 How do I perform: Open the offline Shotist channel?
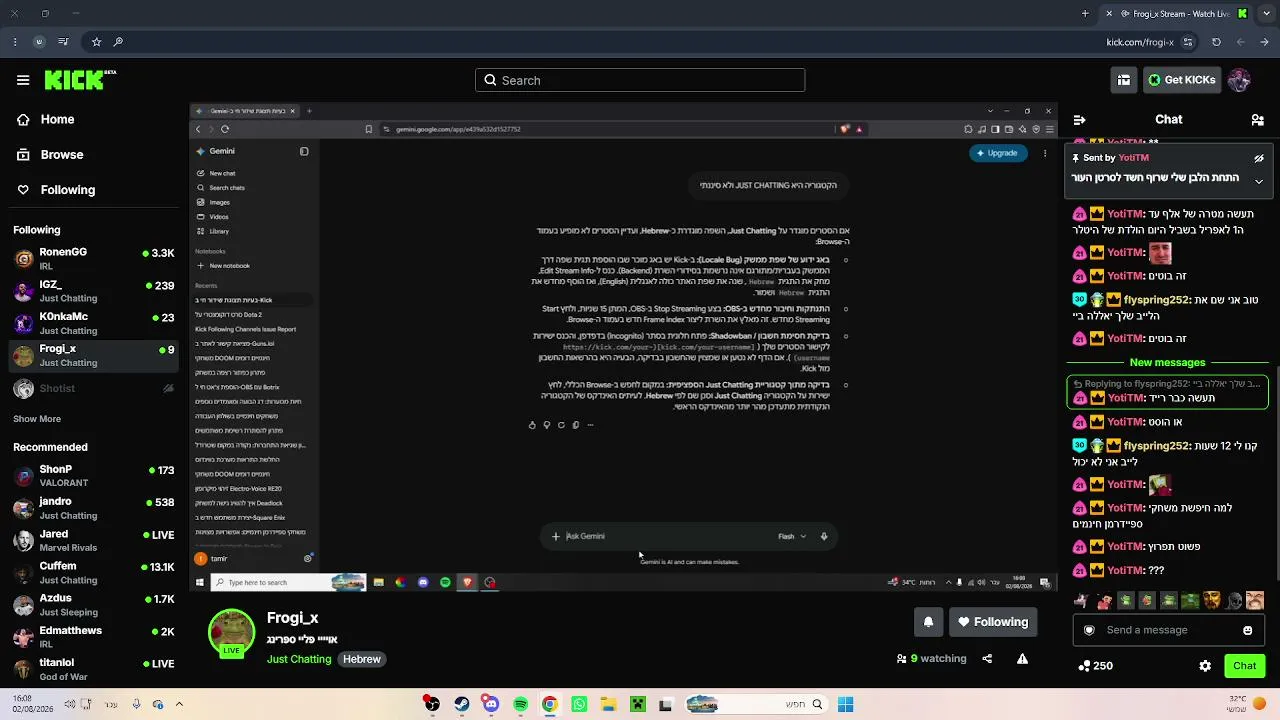[94, 388]
